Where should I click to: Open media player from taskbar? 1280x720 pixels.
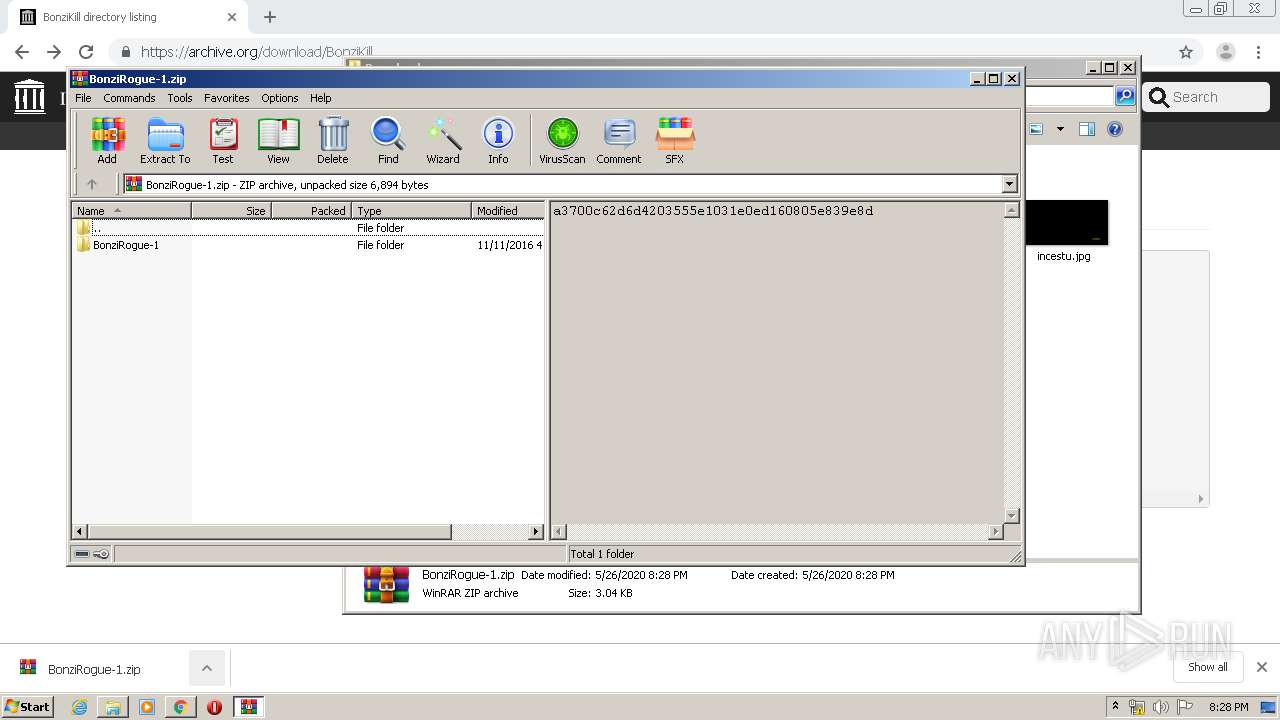pos(147,707)
